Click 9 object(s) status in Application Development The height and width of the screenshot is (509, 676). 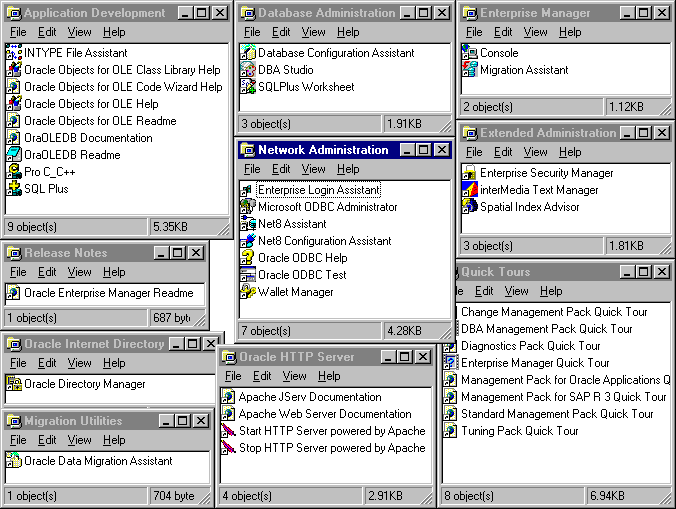click(75, 227)
